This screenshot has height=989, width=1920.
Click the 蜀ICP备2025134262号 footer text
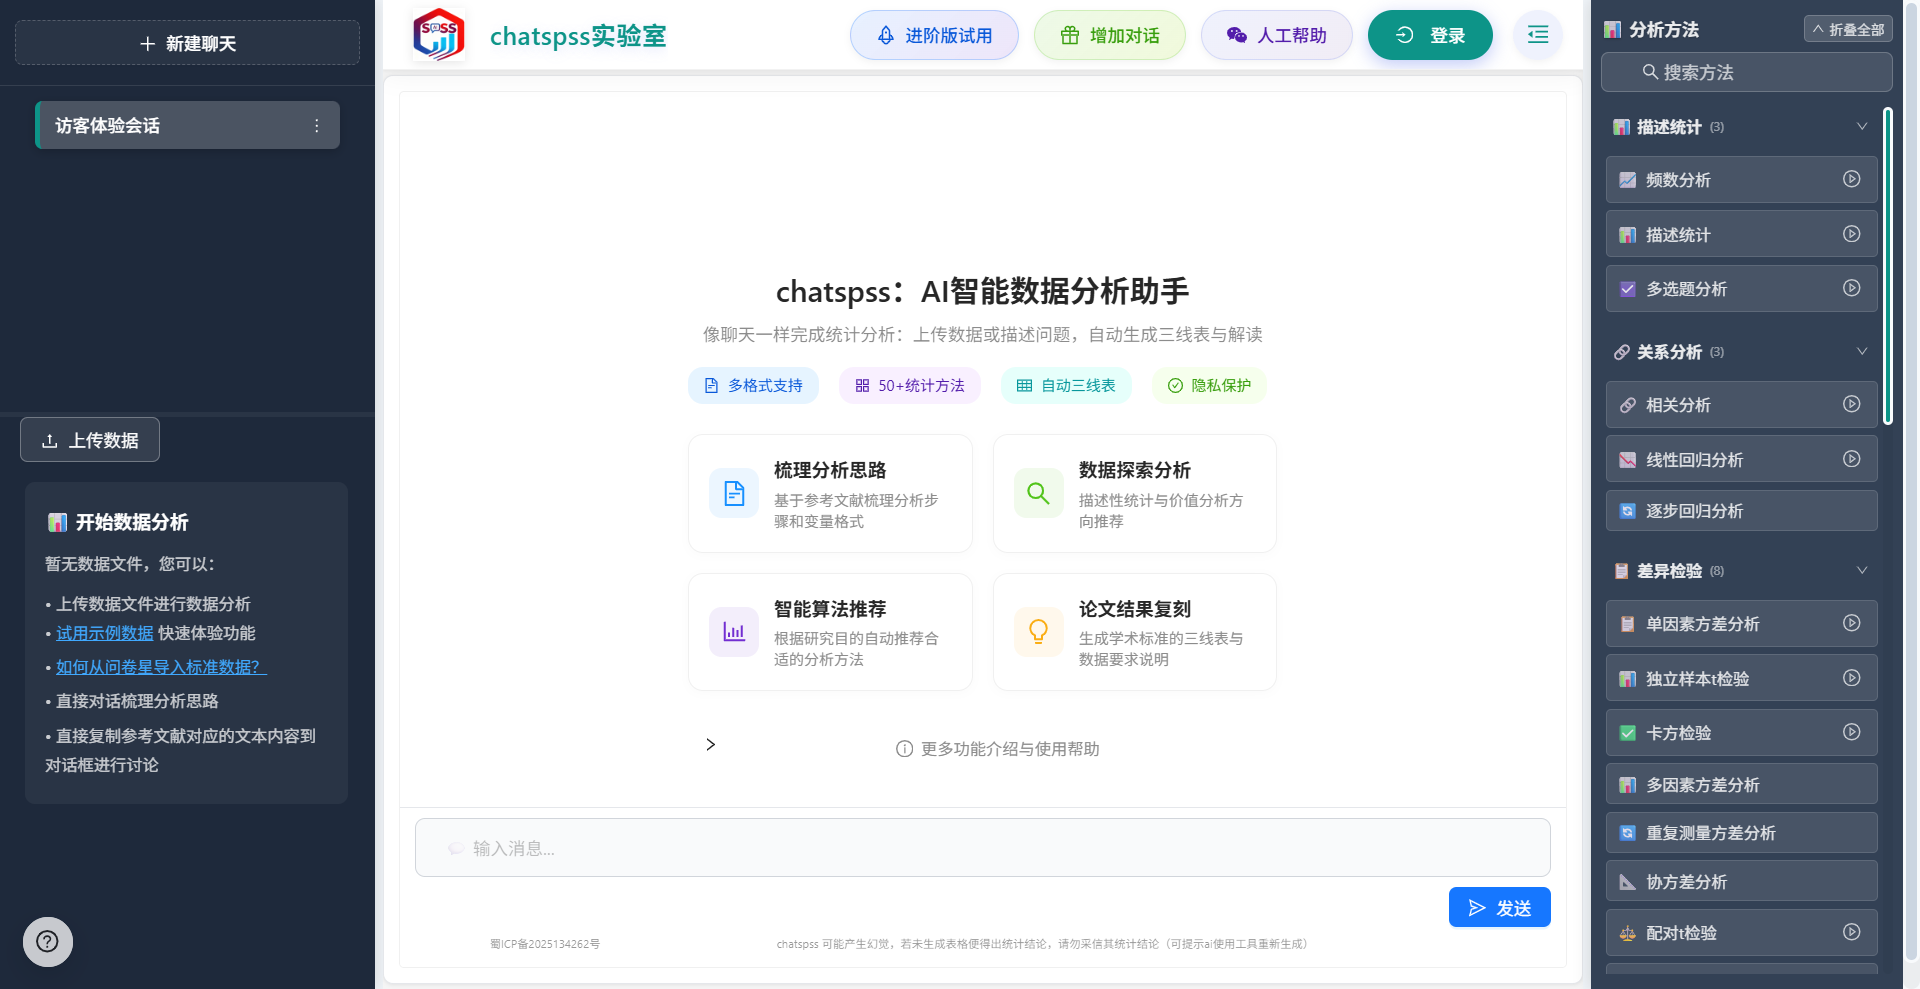(x=545, y=944)
